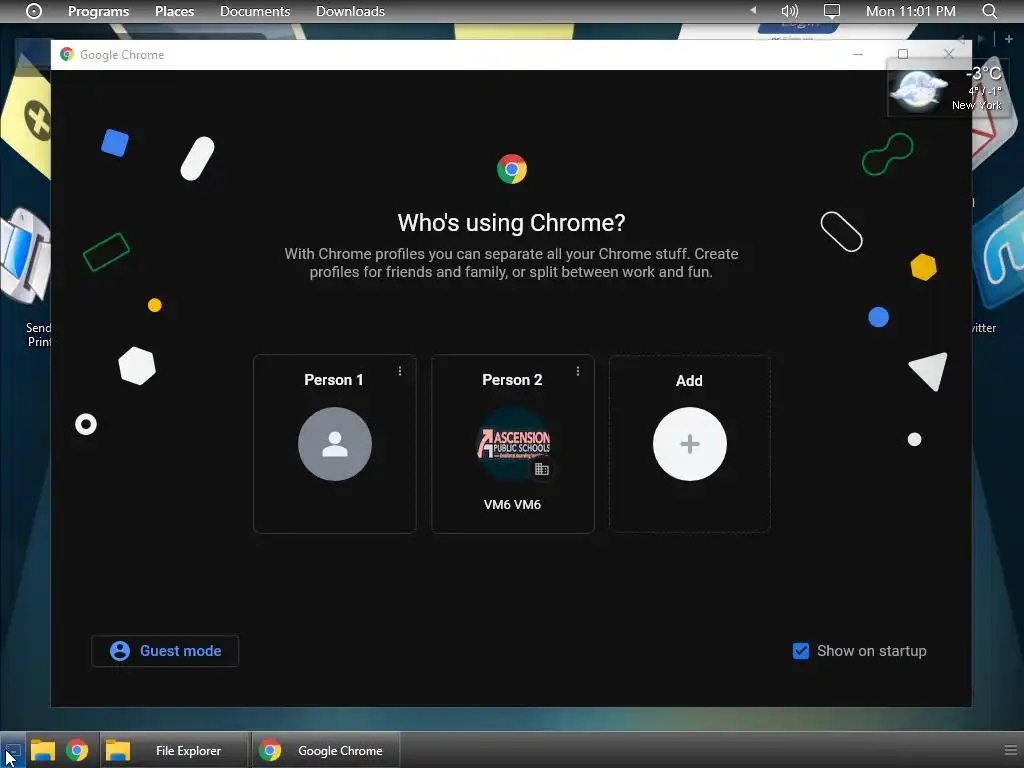Click the Add card label

(689, 381)
